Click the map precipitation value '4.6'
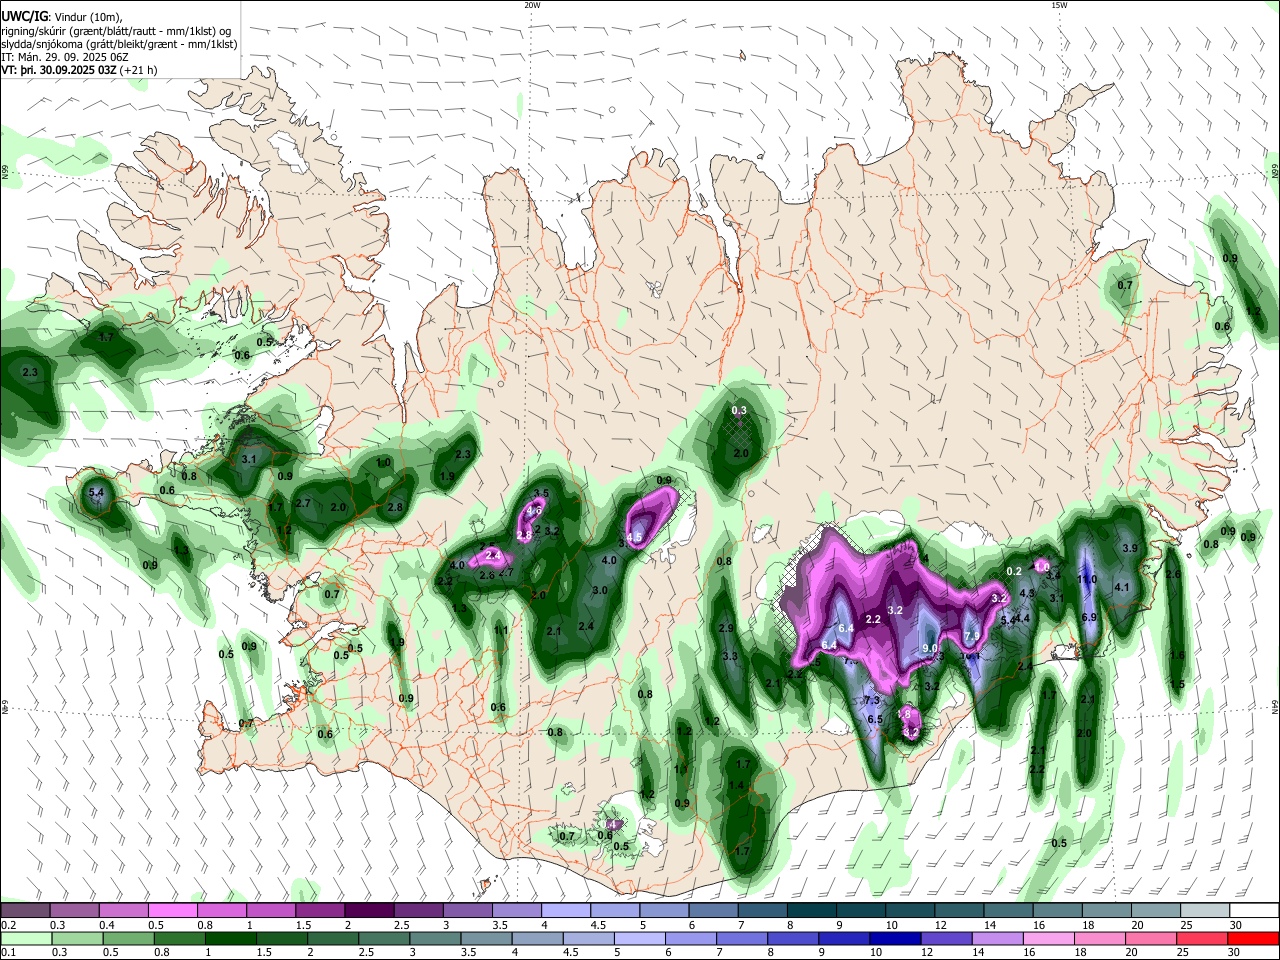 [533, 510]
